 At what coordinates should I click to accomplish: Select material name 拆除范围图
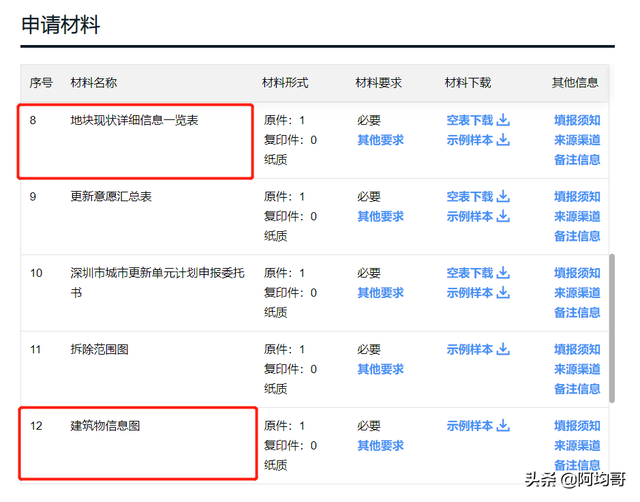99,349
